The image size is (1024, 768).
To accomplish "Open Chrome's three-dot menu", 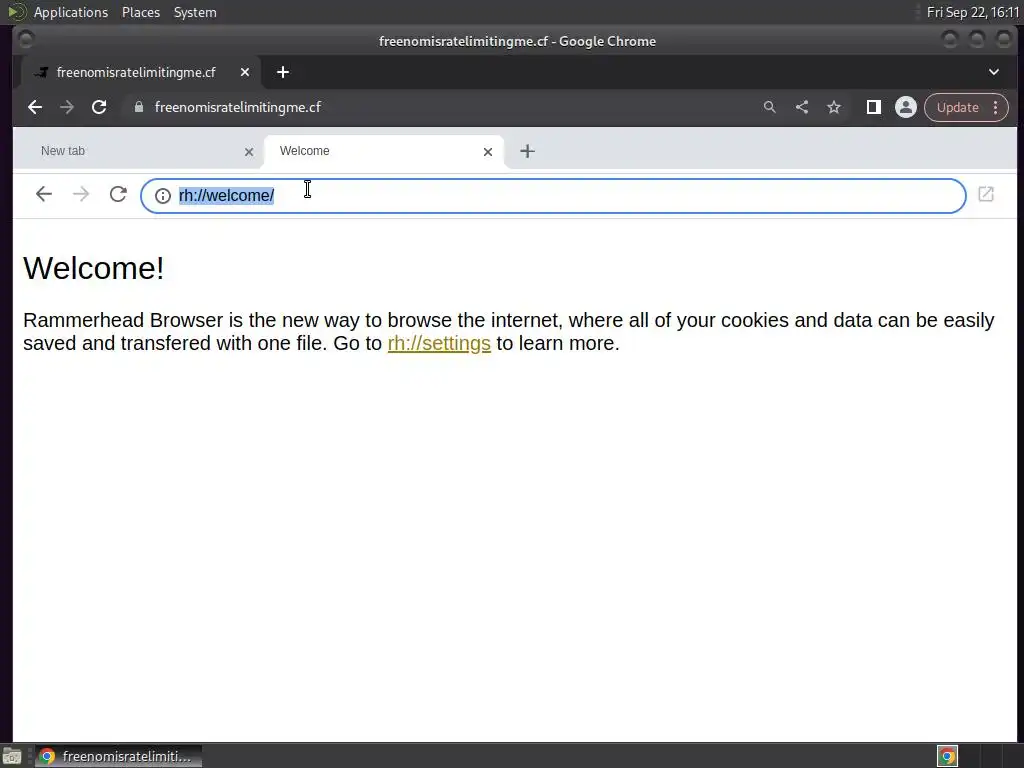I will (x=996, y=107).
